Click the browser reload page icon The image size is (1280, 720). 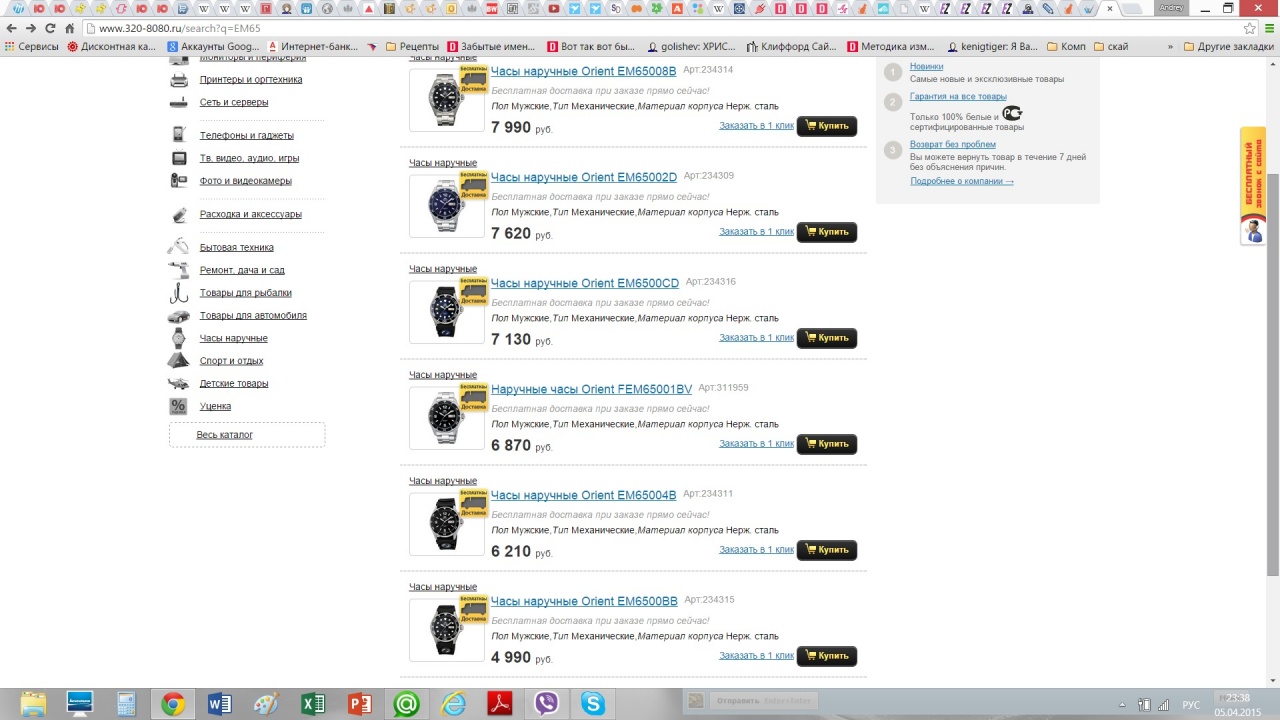point(50,28)
